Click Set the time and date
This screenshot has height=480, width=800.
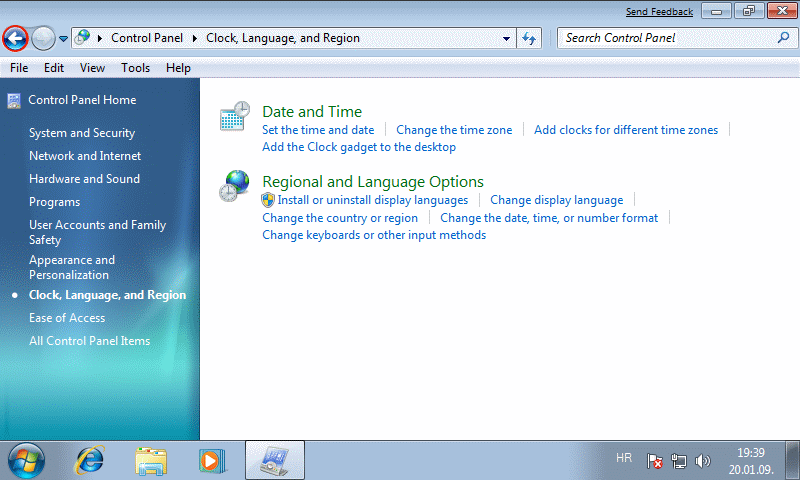(318, 130)
